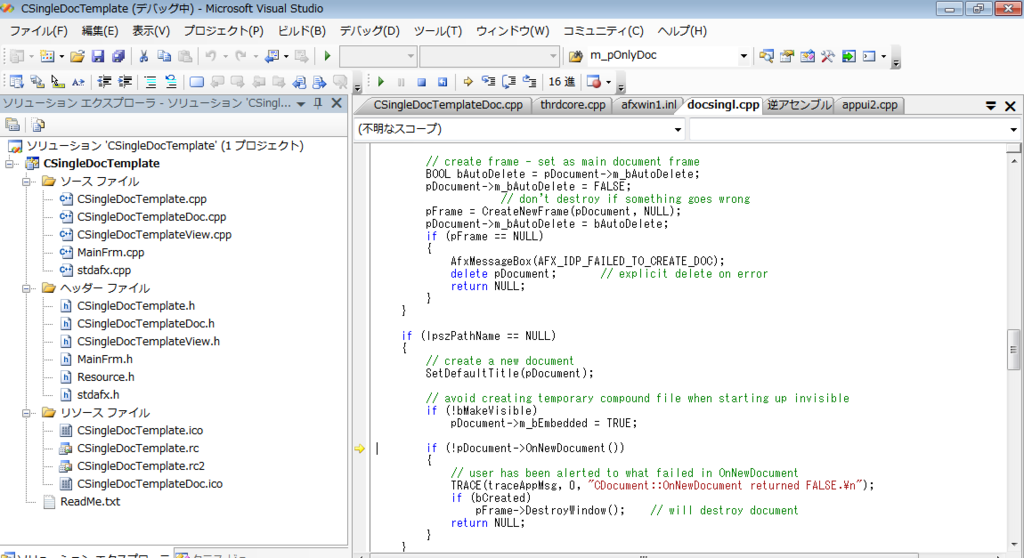Viewport: 1024px width, 558px height.
Task: Collapse the ヘッダー ファイル folder
Action: 27,288
